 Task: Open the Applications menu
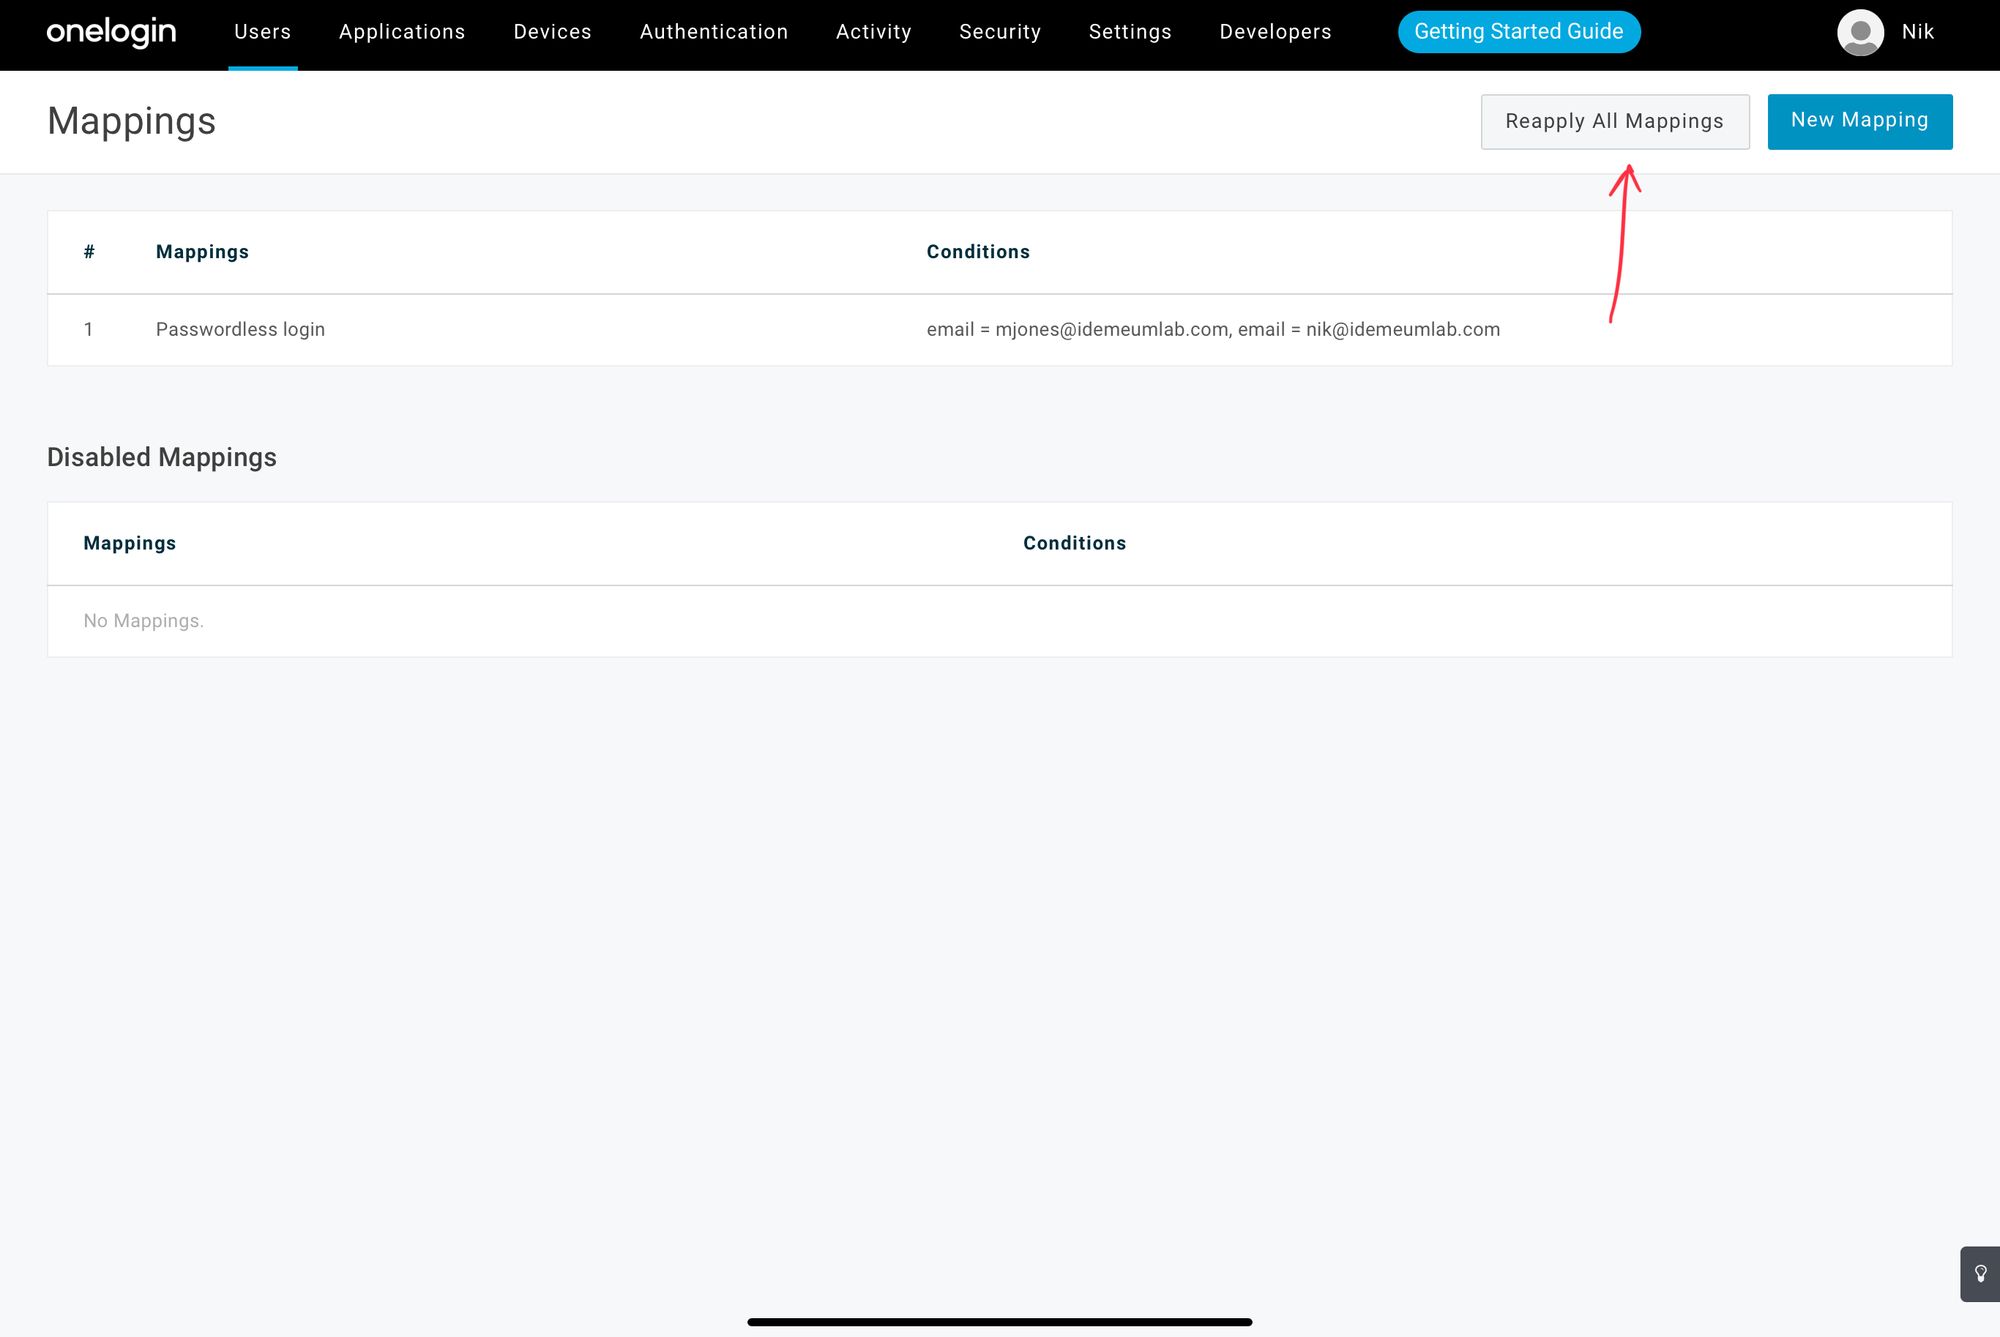402,32
